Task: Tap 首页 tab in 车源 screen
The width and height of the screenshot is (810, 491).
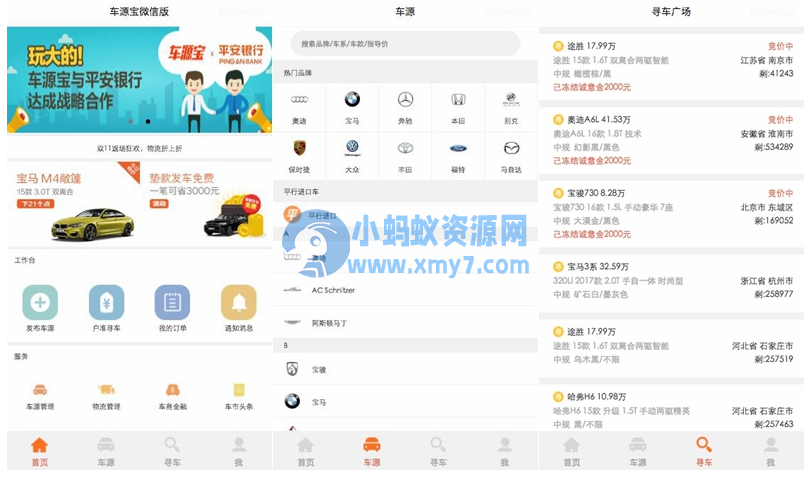Action: 306,451
